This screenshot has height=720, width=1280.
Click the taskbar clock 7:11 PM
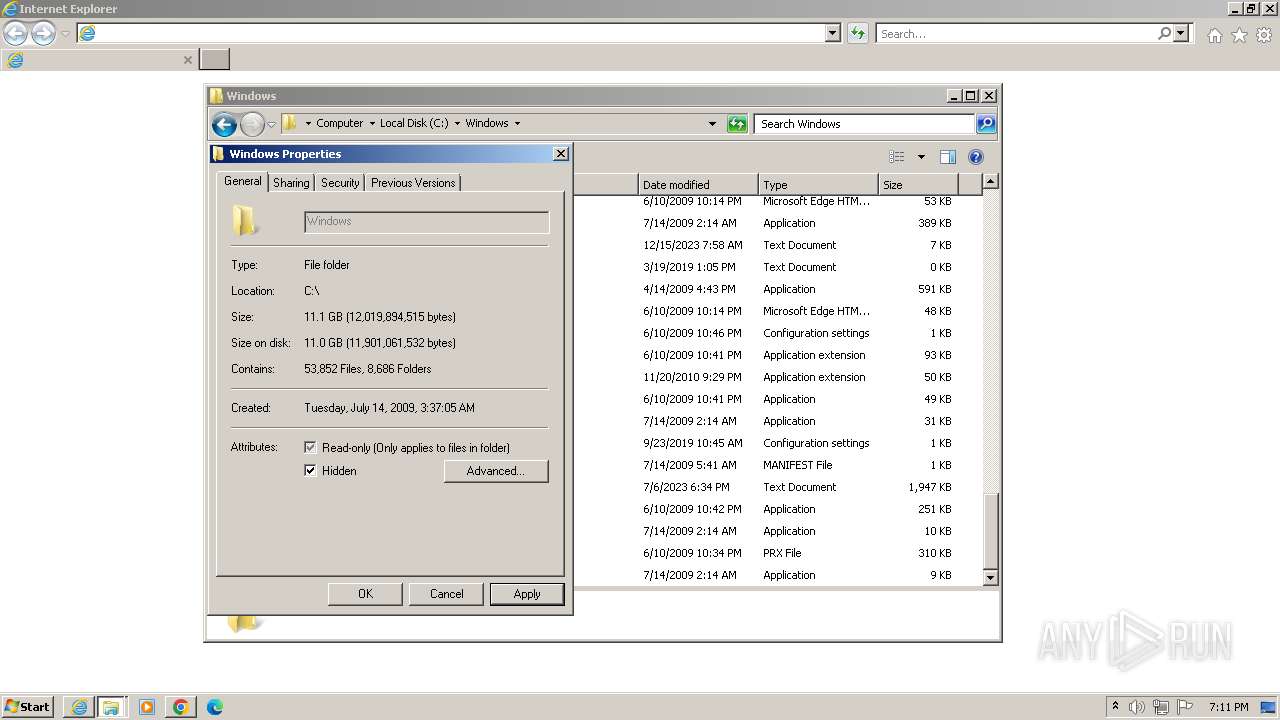[1228, 707]
